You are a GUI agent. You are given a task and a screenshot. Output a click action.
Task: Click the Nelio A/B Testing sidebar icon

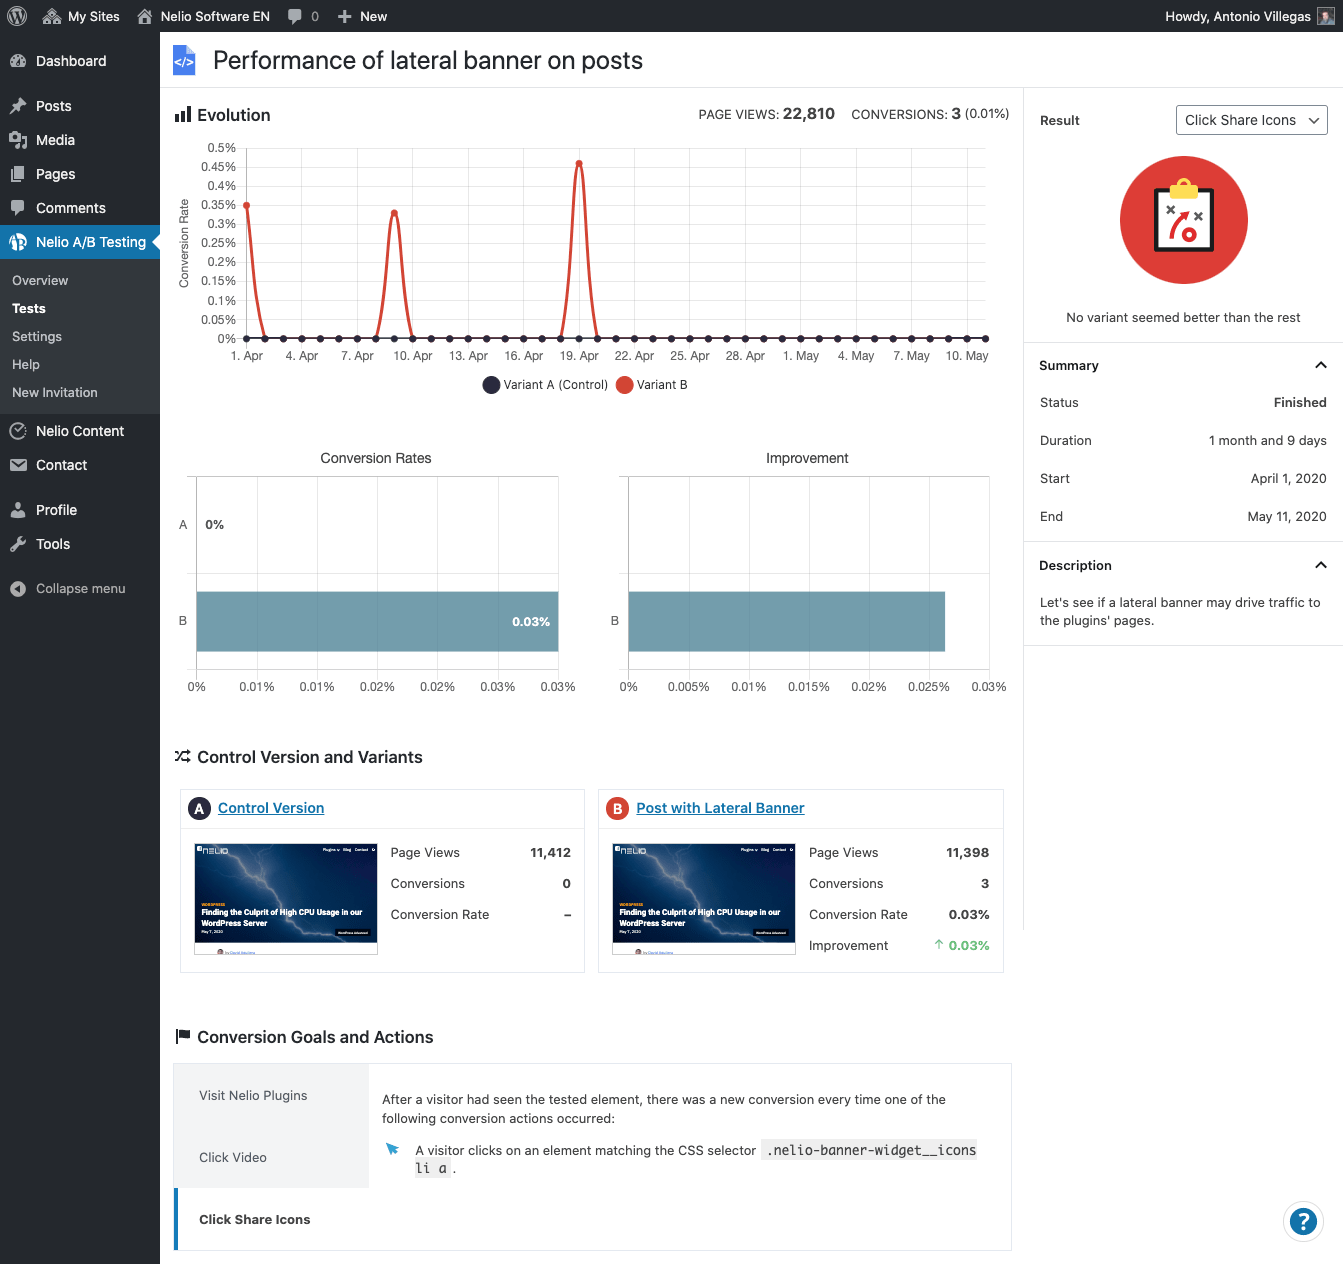[x=18, y=242]
